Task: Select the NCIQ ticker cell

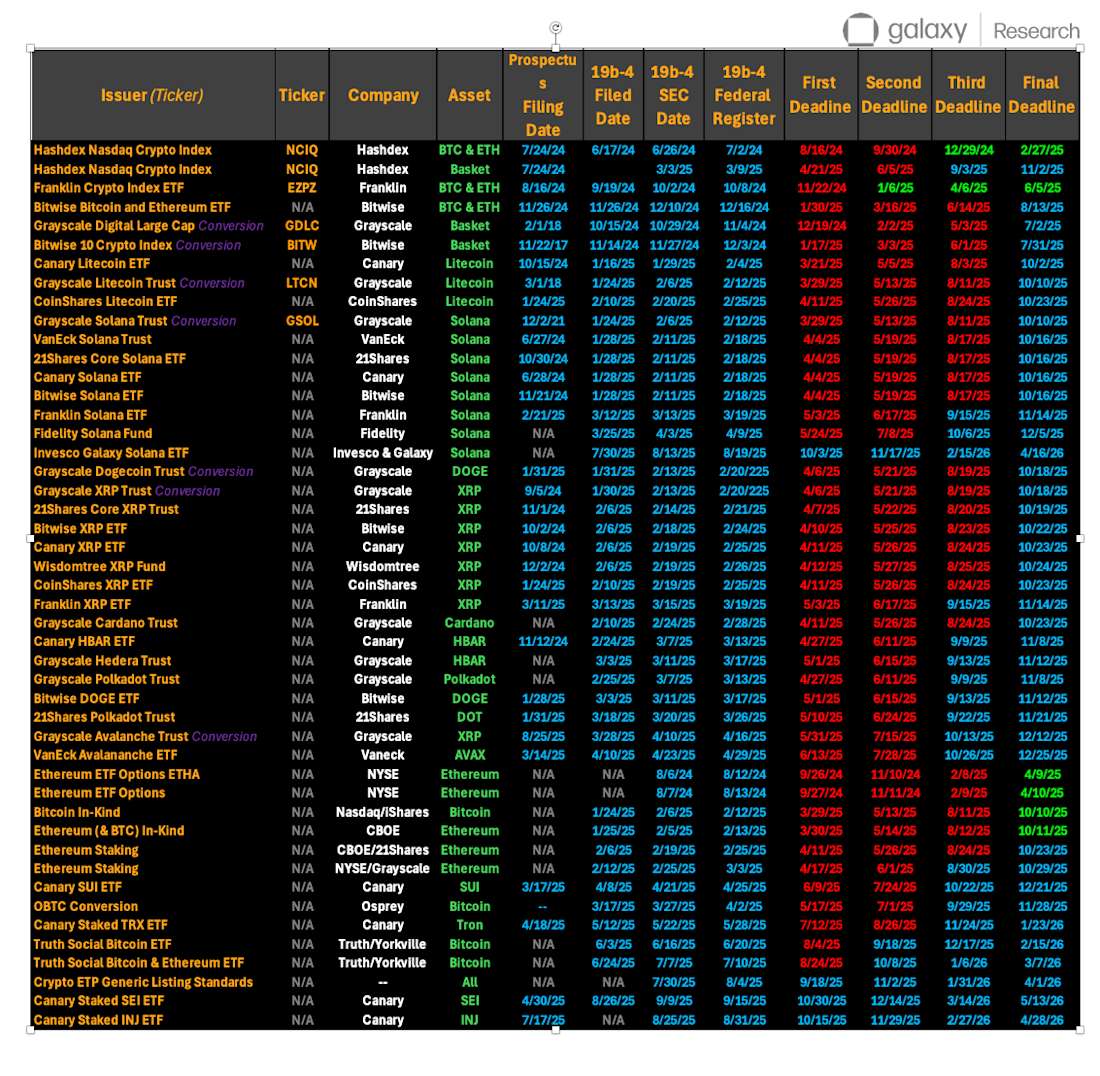Action: 301,150
